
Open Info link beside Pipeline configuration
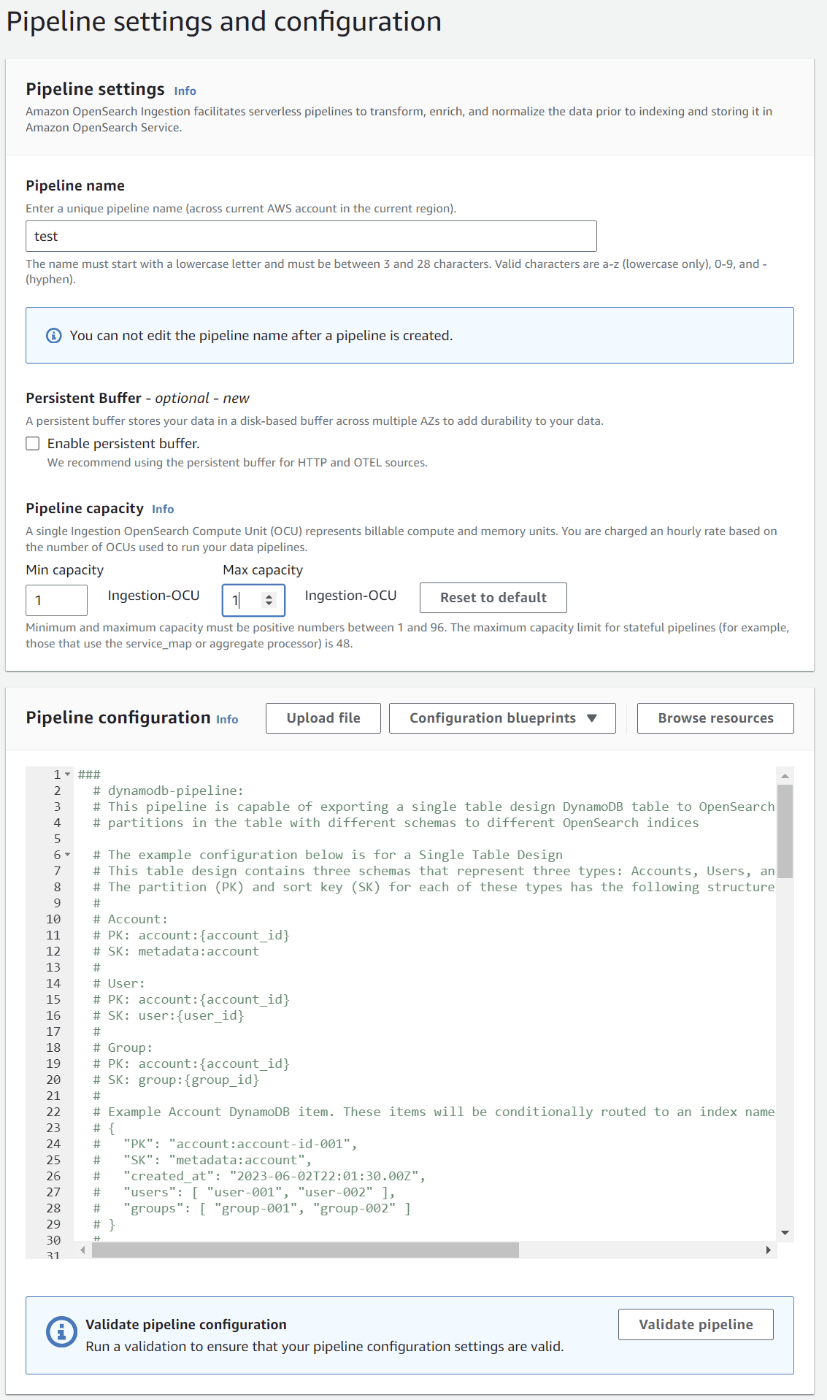227,719
